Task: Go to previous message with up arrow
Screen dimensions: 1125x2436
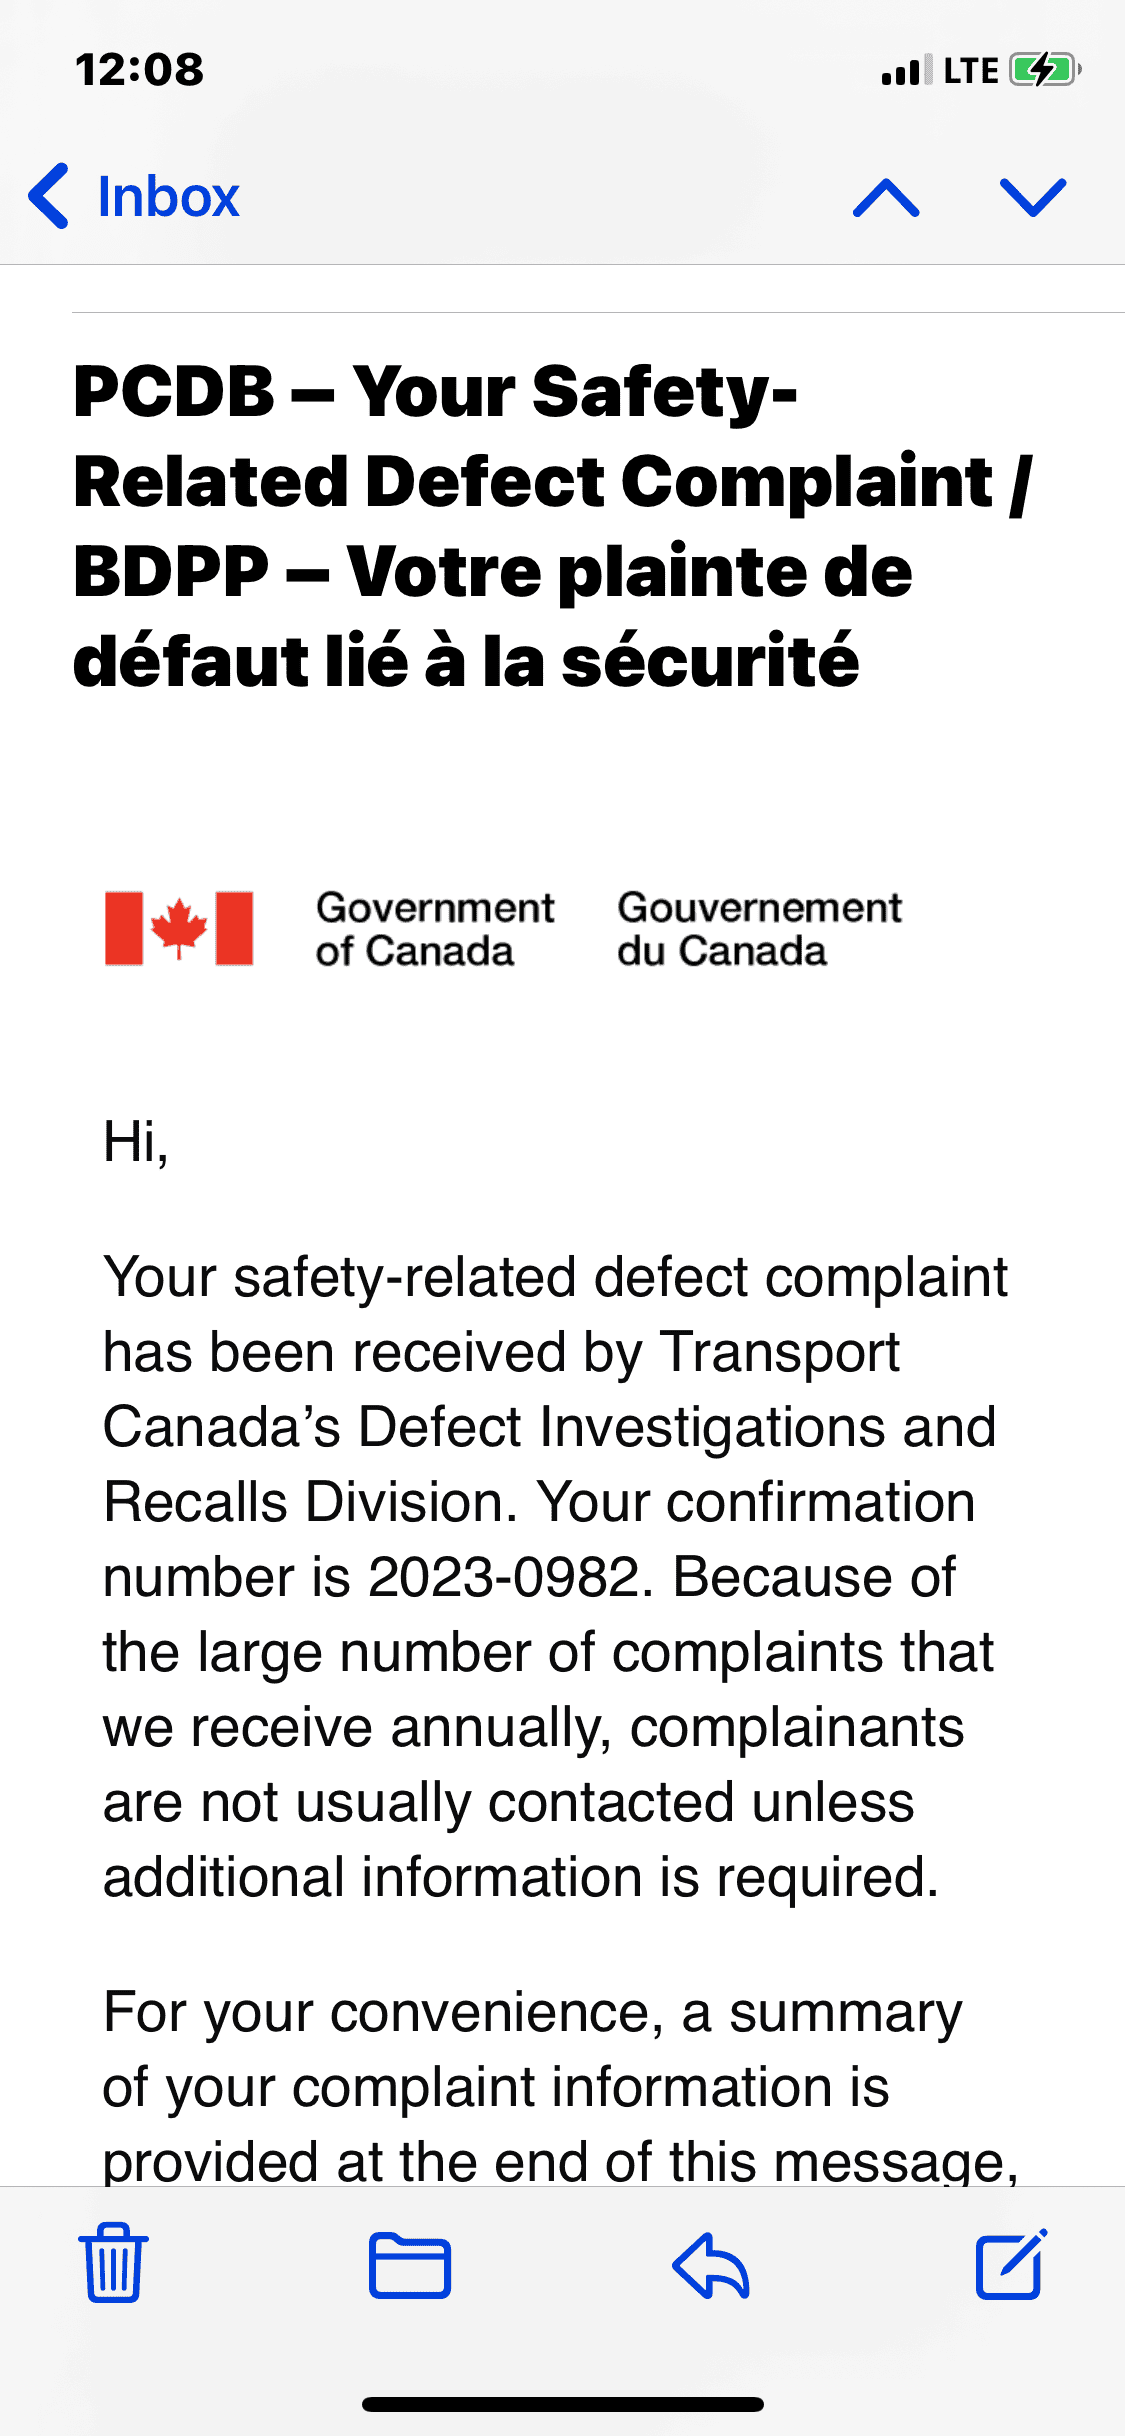Action: [x=886, y=197]
